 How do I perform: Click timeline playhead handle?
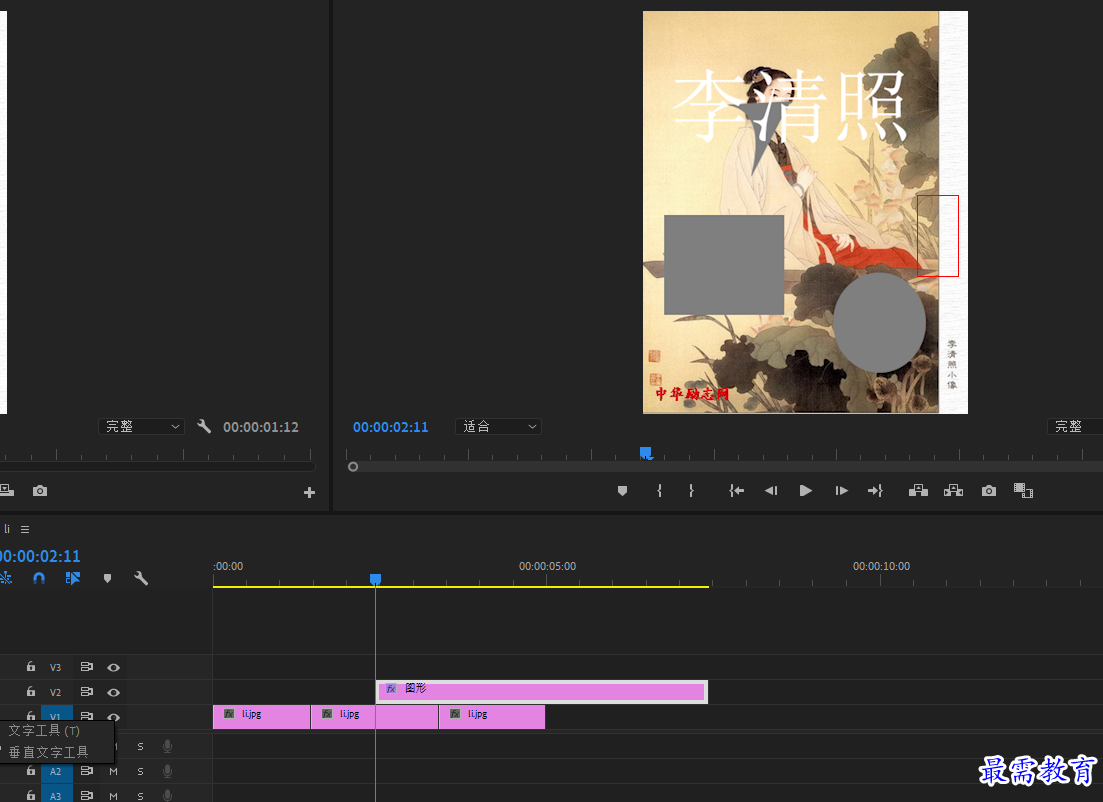click(376, 579)
